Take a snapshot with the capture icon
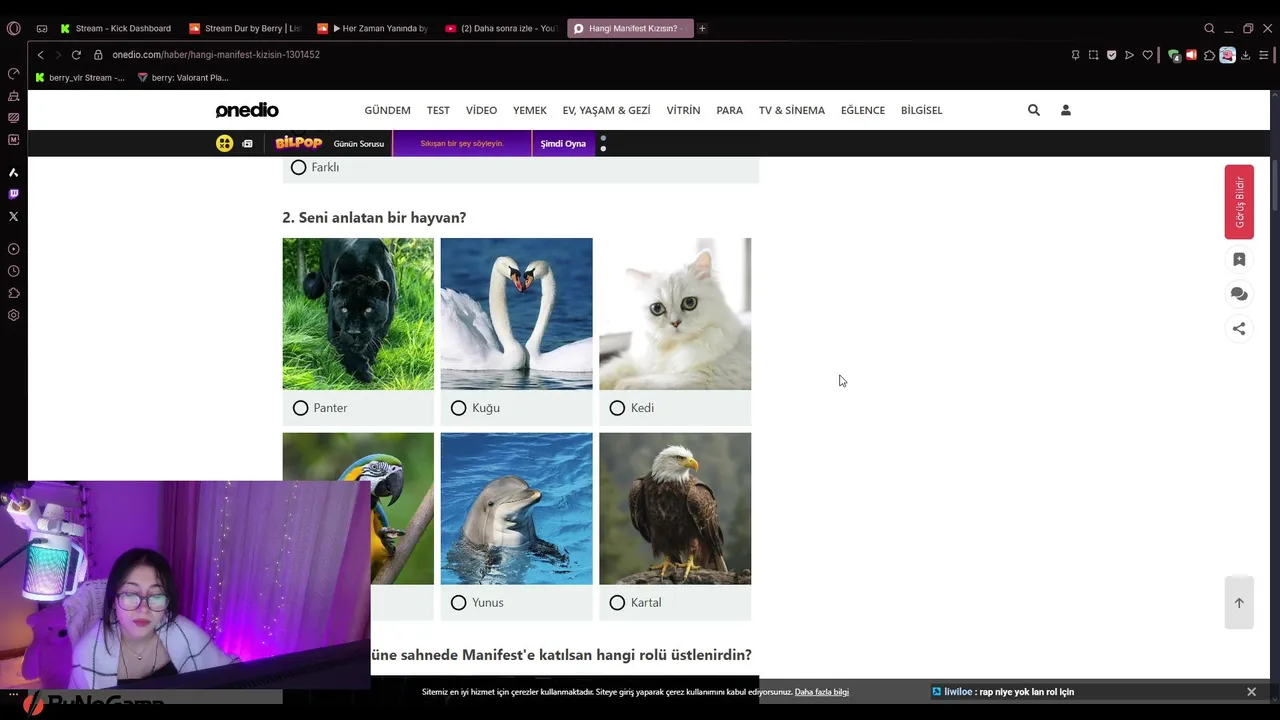This screenshot has width=1280, height=720. (x=1093, y=55)
